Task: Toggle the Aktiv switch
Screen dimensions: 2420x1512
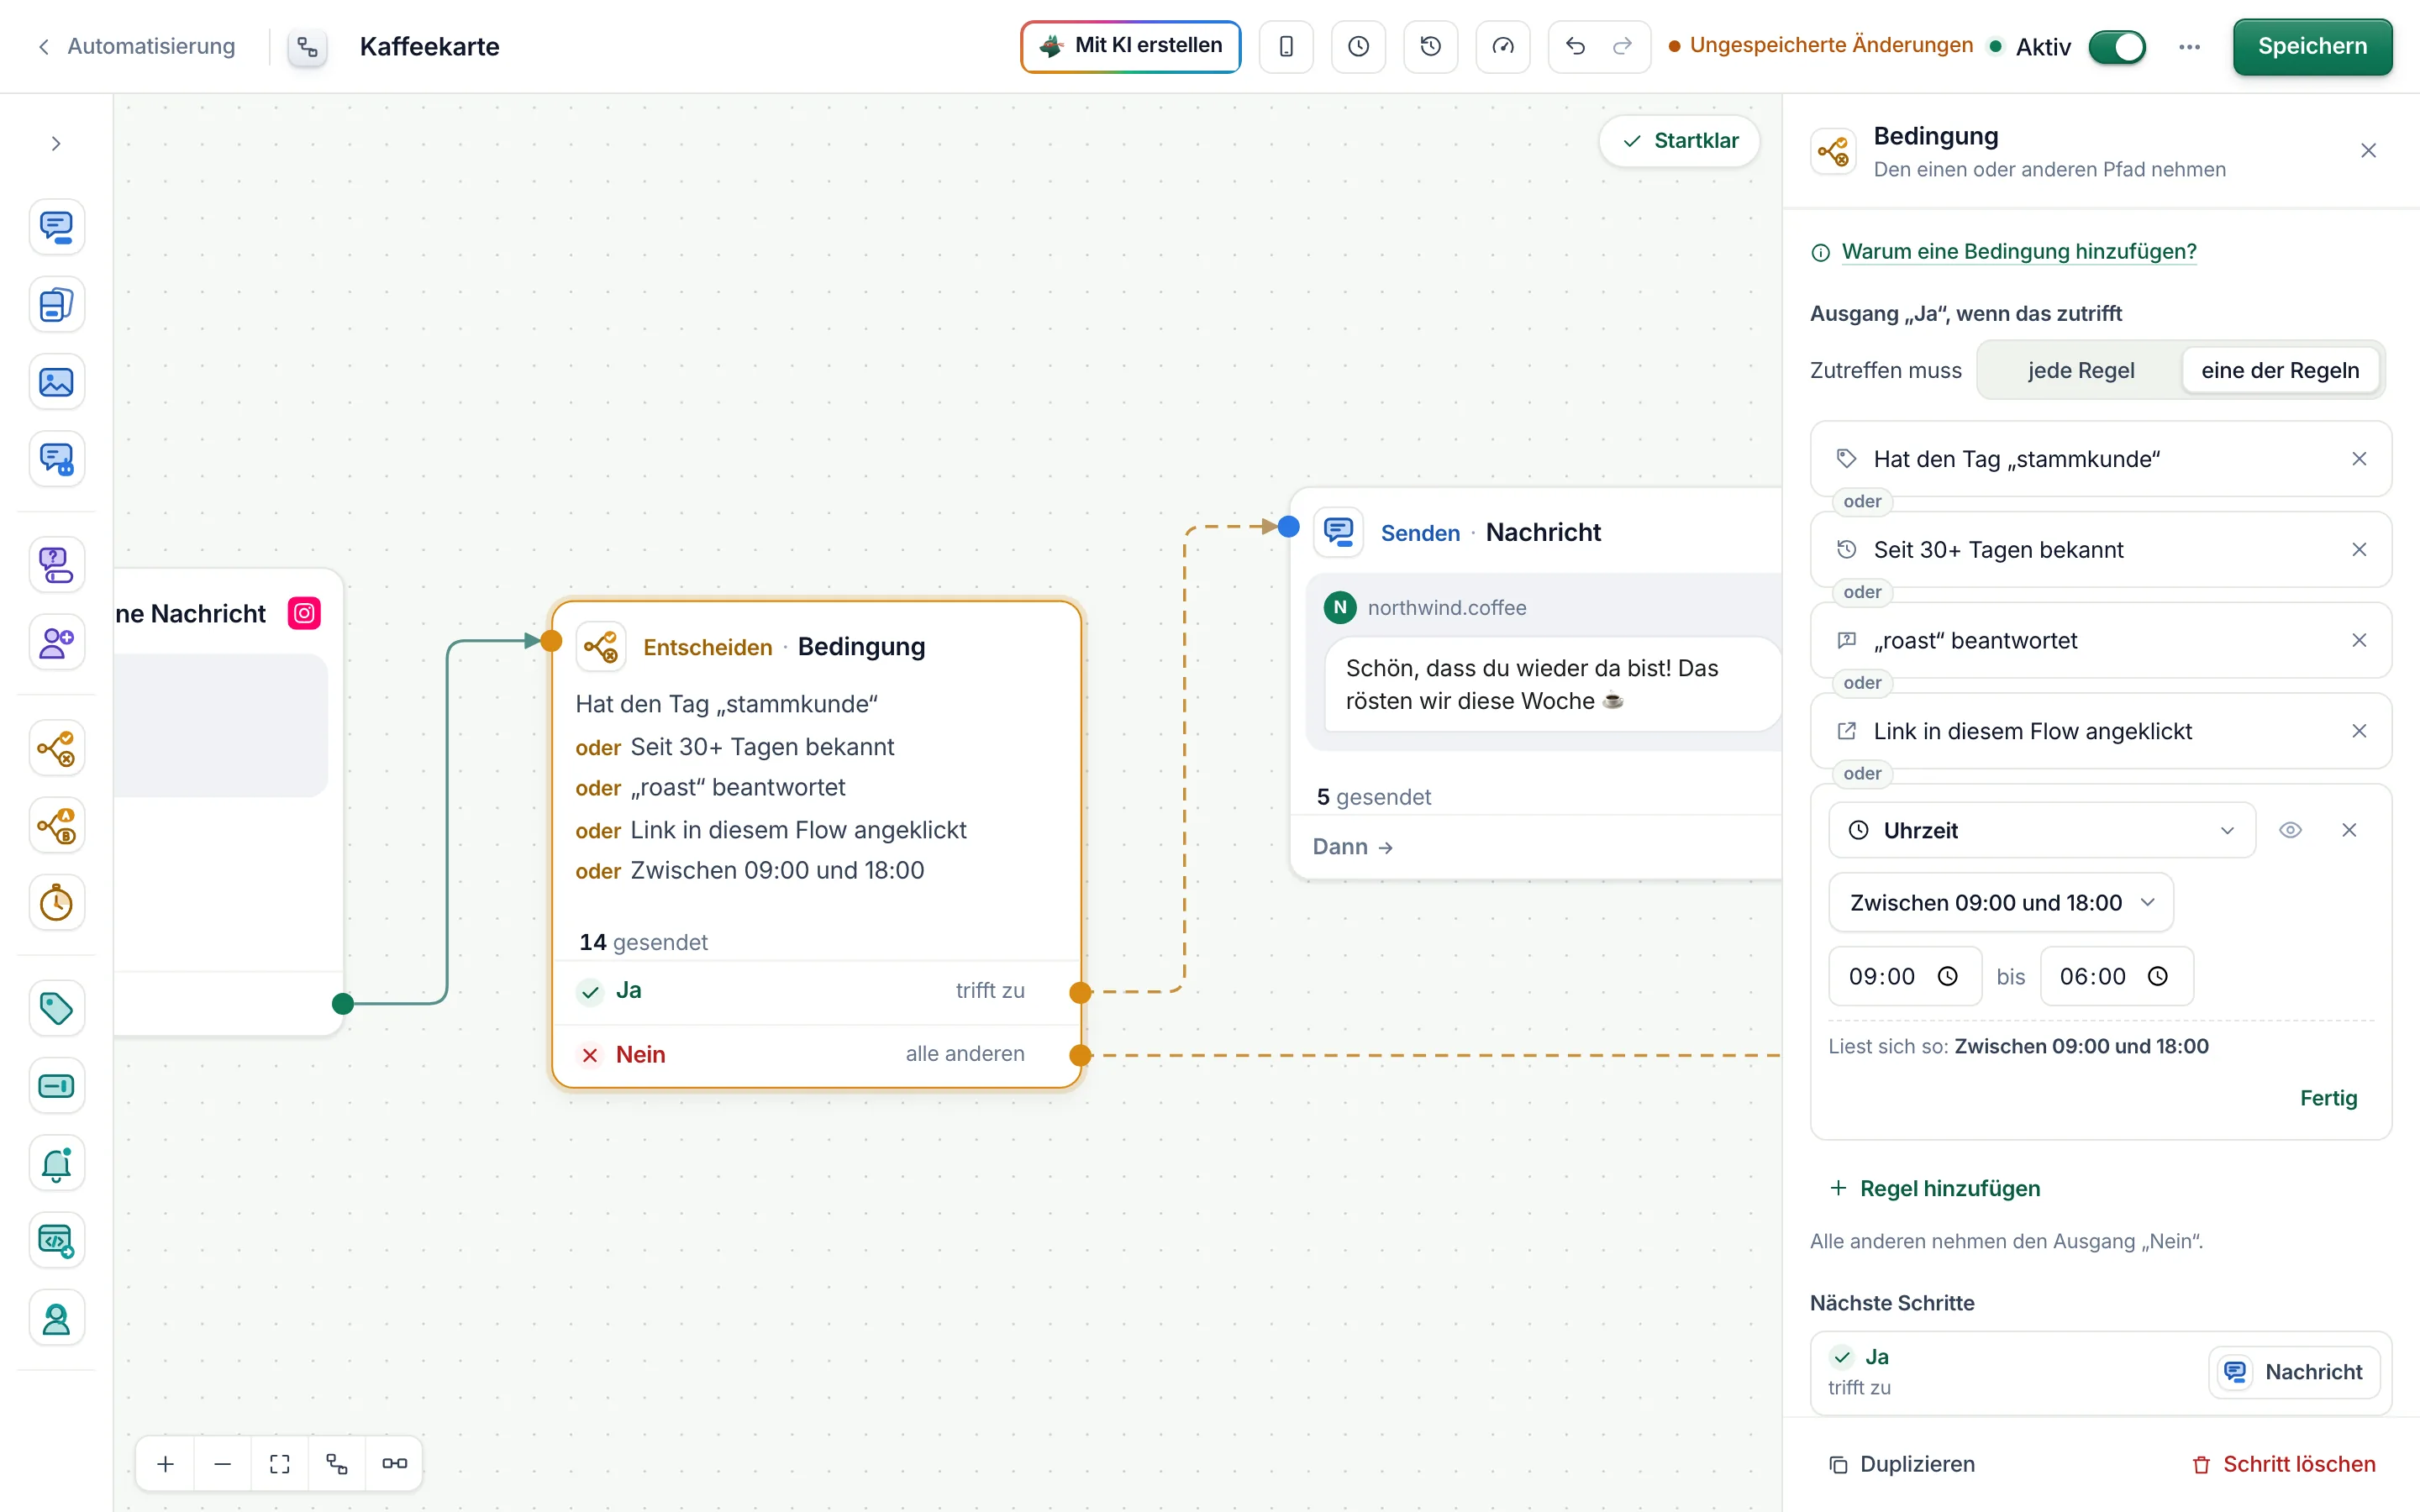Action: pos(2116,47)
